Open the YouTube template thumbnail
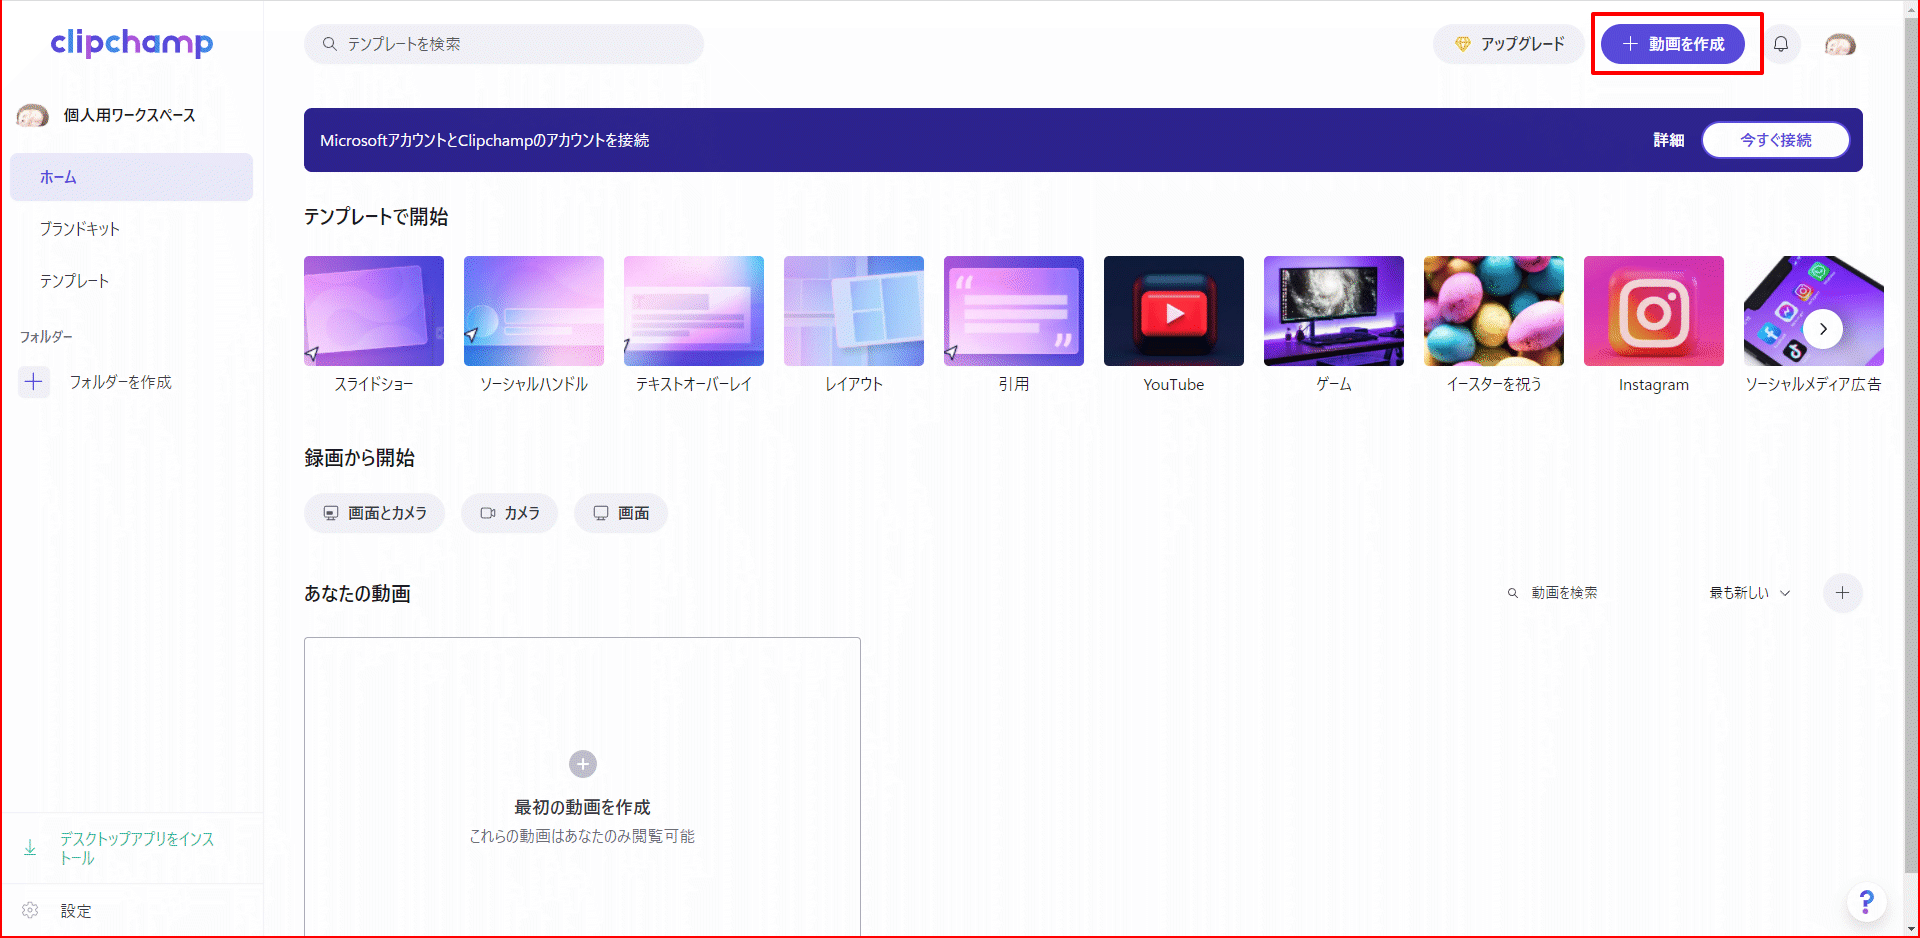This screenshot has height=938, width=1920. click(x=1173, y=312)
